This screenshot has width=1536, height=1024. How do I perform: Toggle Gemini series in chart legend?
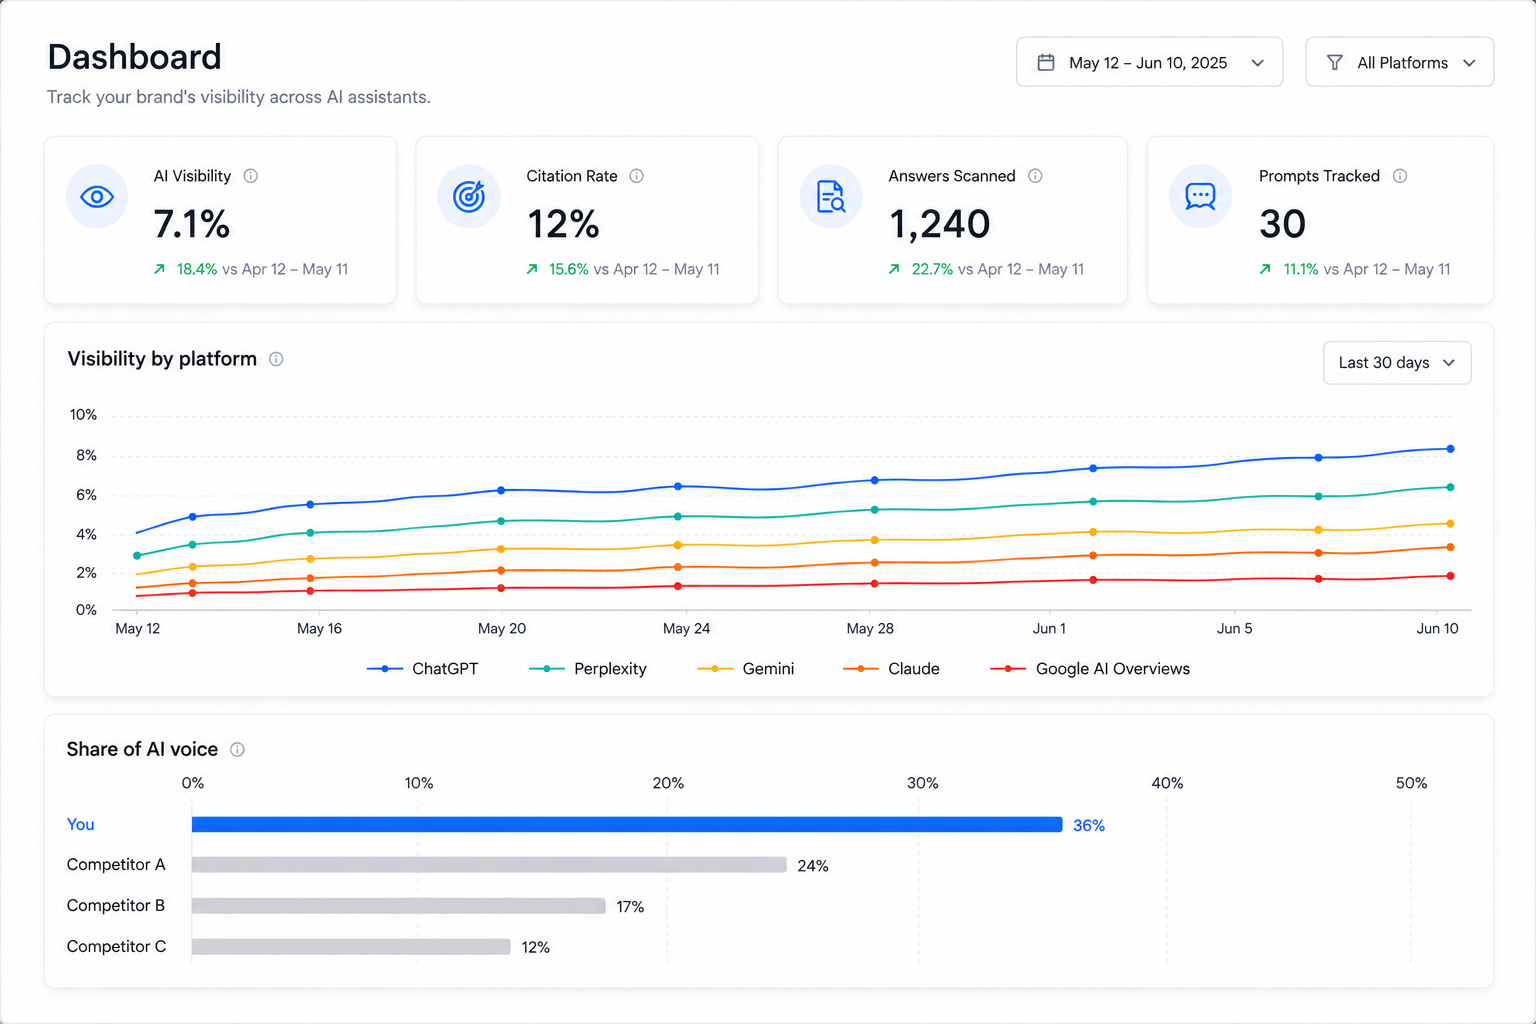click(x=746, y=669)
